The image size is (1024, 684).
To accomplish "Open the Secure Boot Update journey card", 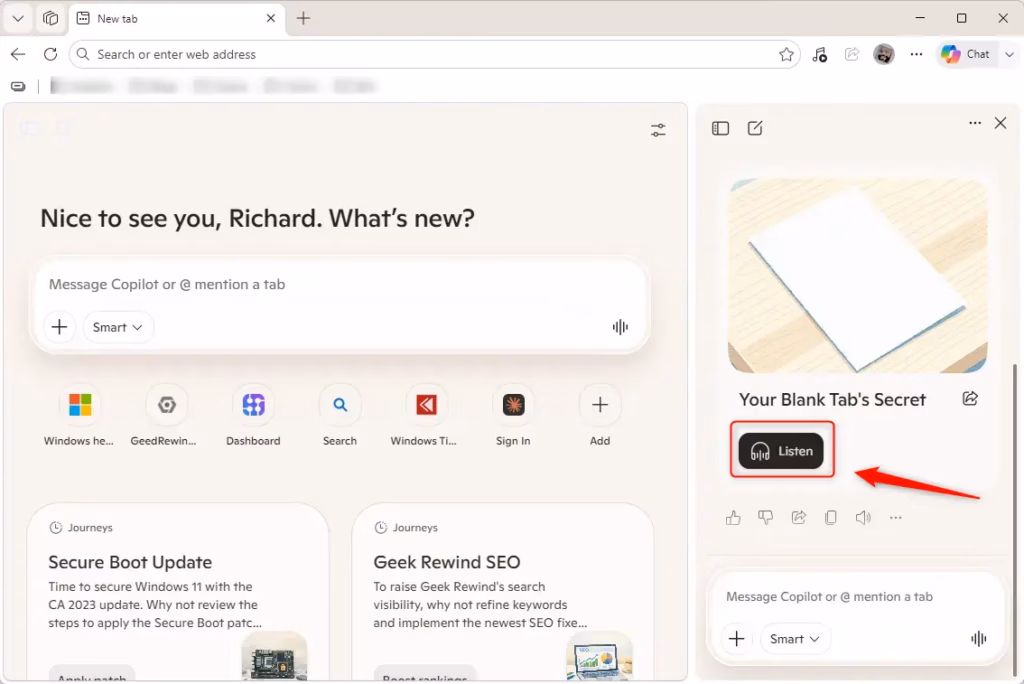I will pyautogui.click(x=178, y=591).
